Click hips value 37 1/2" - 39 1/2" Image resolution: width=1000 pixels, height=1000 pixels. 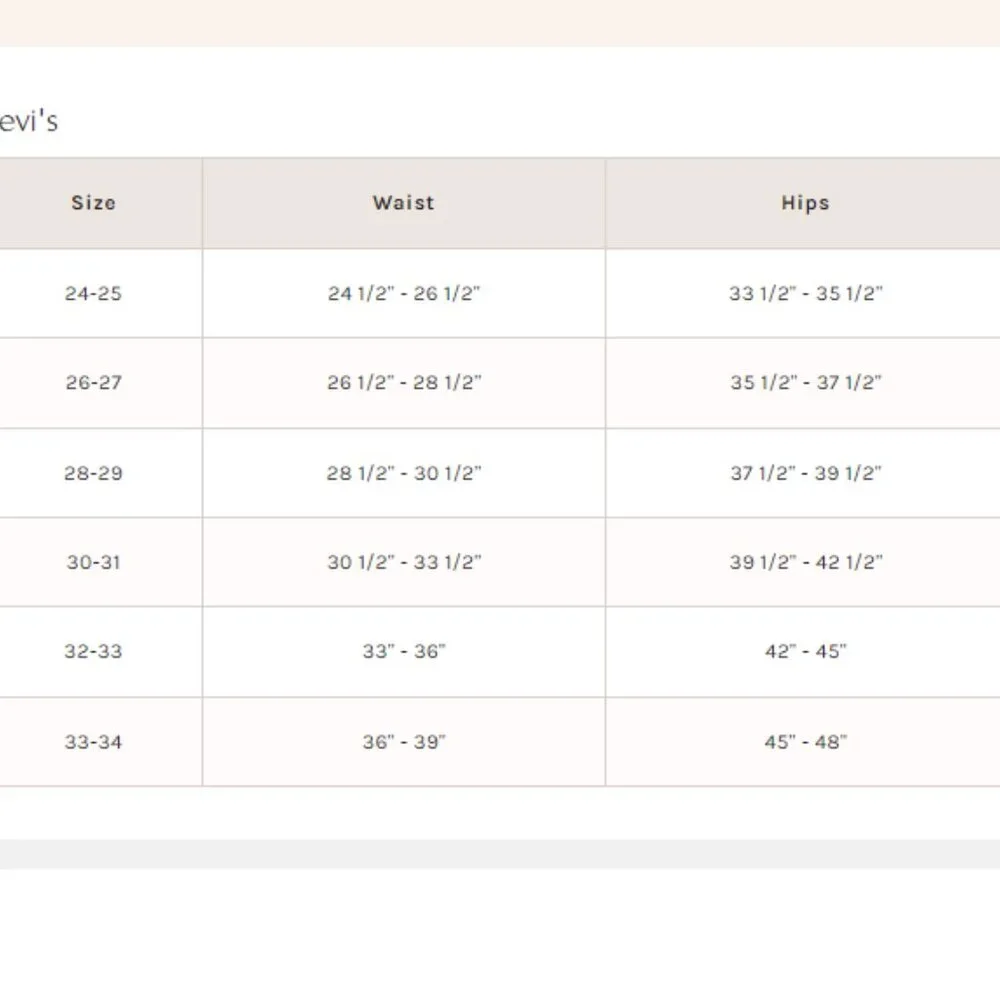tap(805, 473)
